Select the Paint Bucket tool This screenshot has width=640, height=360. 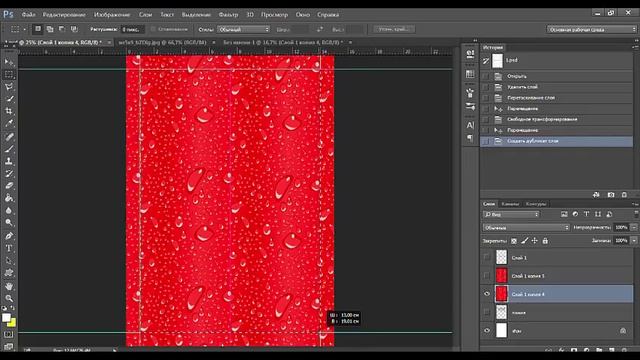(x=9, y=198)
